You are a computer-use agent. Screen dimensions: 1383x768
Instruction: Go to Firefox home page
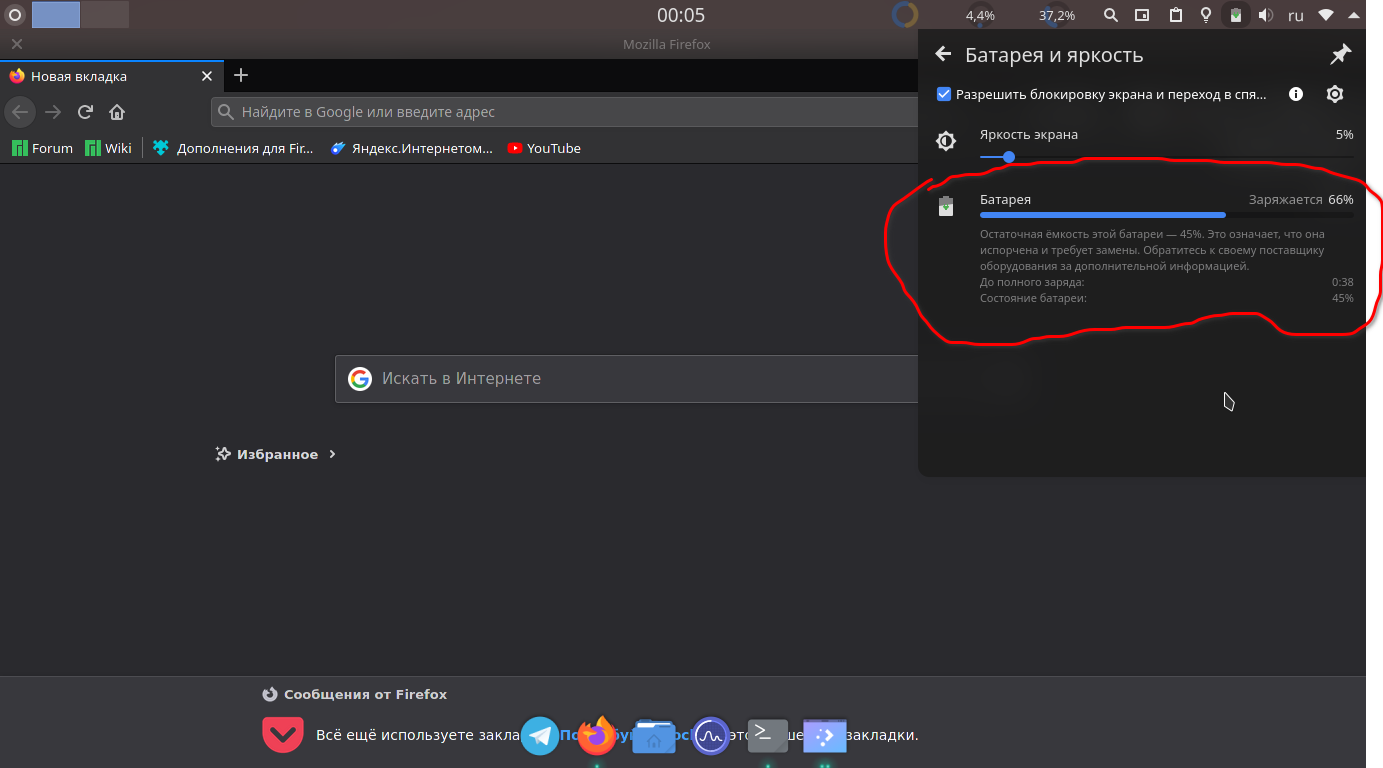click(x=117, y=112)
